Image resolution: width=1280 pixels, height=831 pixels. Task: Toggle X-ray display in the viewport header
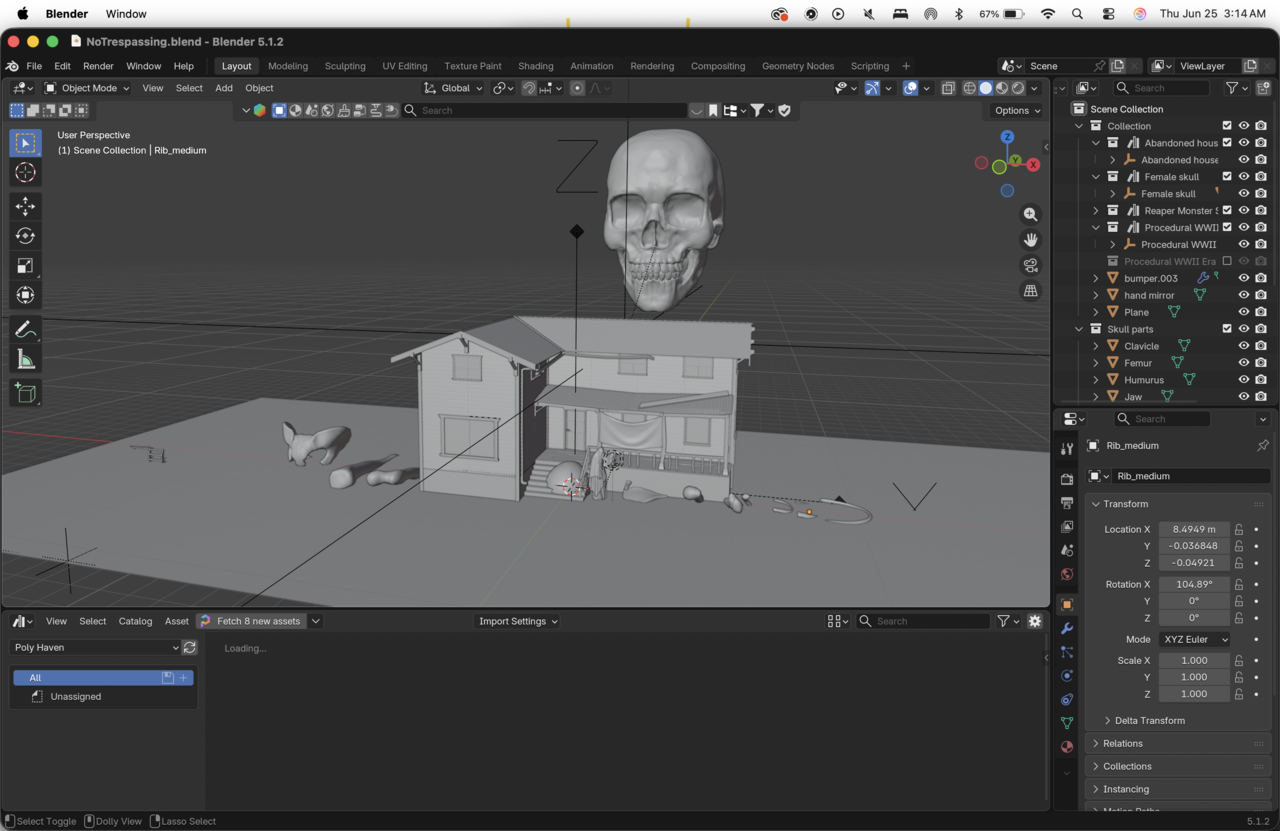948,88
